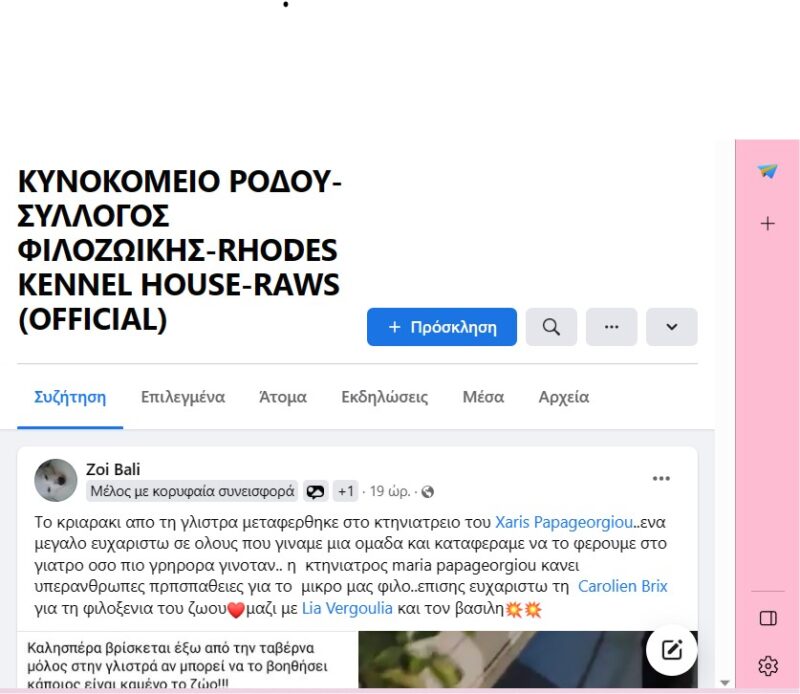Click Zoi Bali's profile picture
800x694 pixels.
(56, 480)
